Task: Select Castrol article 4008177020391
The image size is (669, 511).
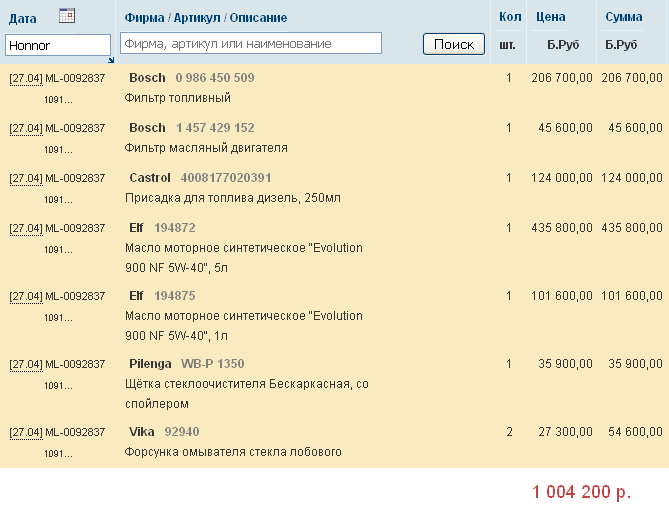Action: point(226,178)
